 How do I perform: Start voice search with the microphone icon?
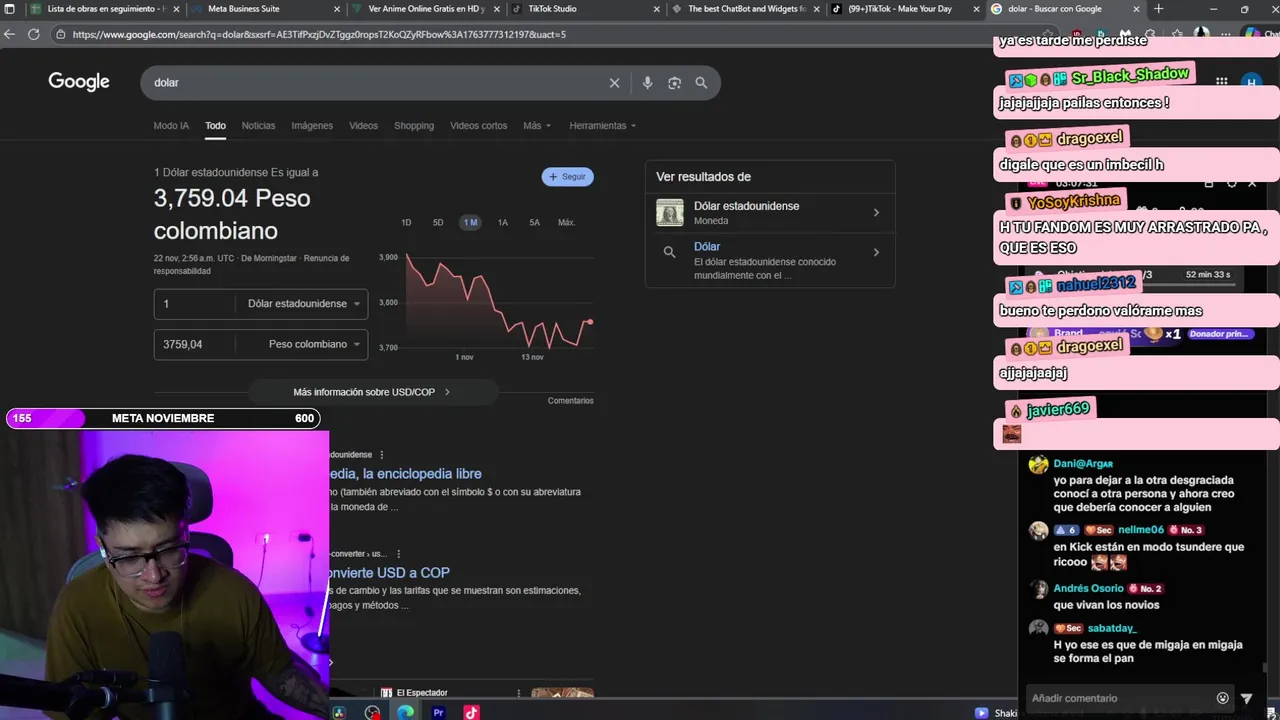pos(647,83)
